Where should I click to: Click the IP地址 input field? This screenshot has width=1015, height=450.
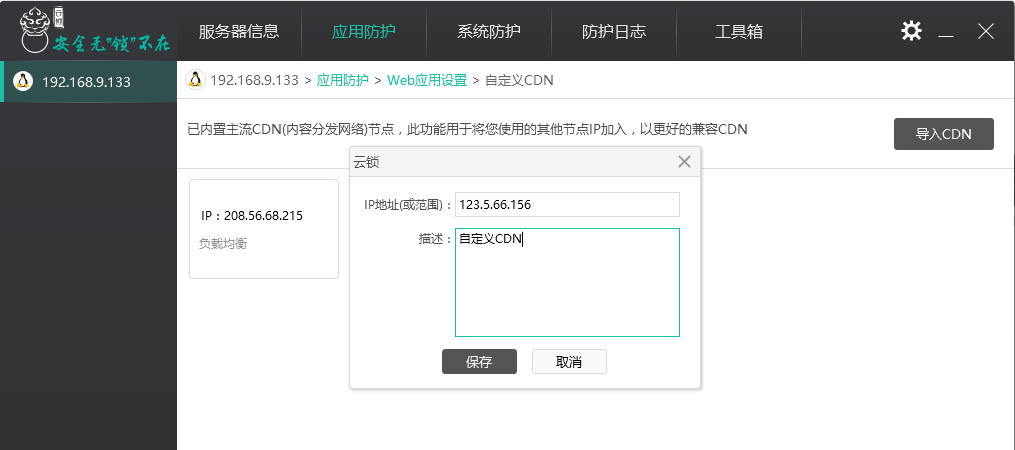[x=567, y=205]
